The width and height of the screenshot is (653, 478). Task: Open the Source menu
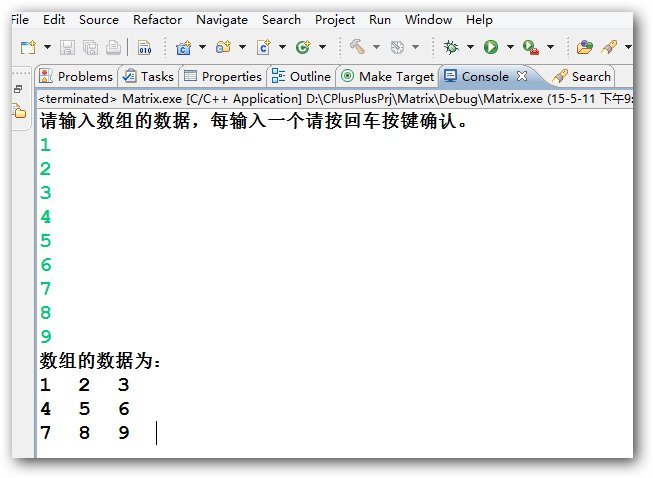[x=99, y=20]
